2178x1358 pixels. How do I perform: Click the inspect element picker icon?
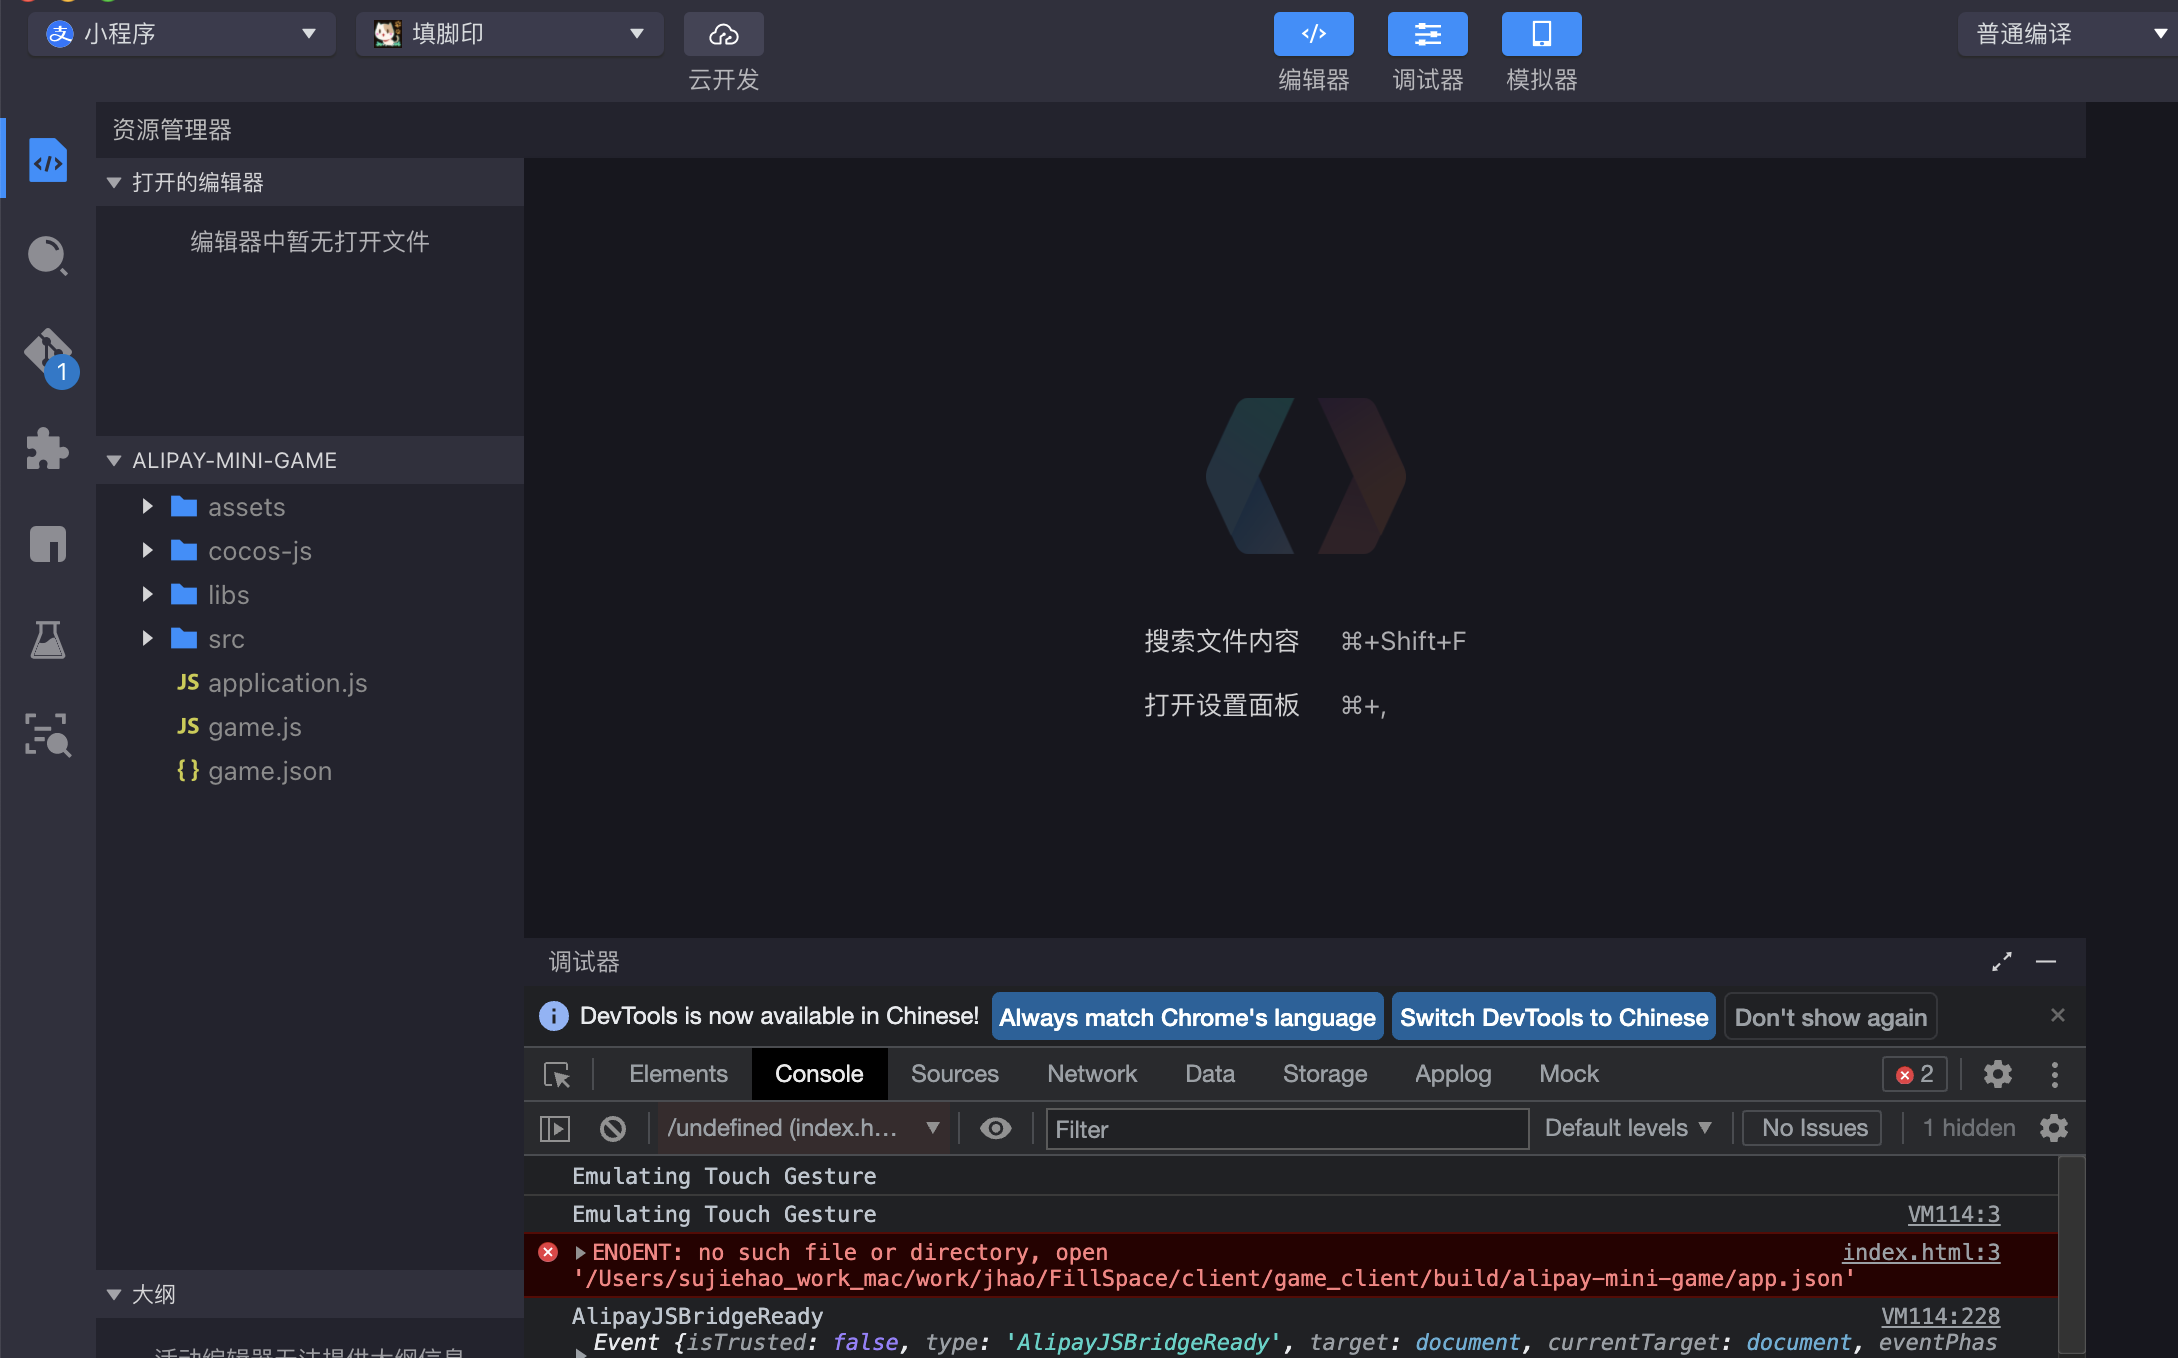(557, 1074)
